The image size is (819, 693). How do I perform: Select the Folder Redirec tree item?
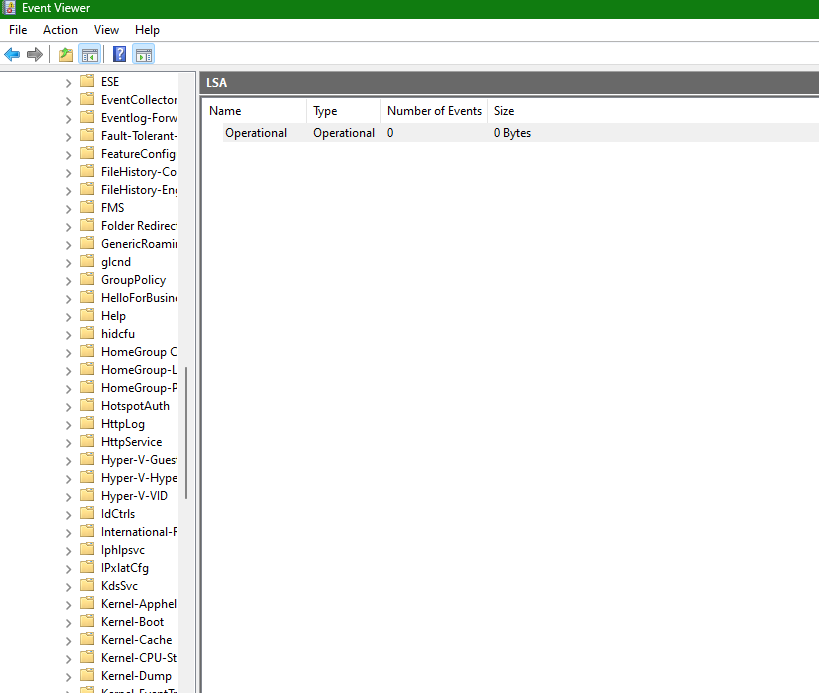138,226
